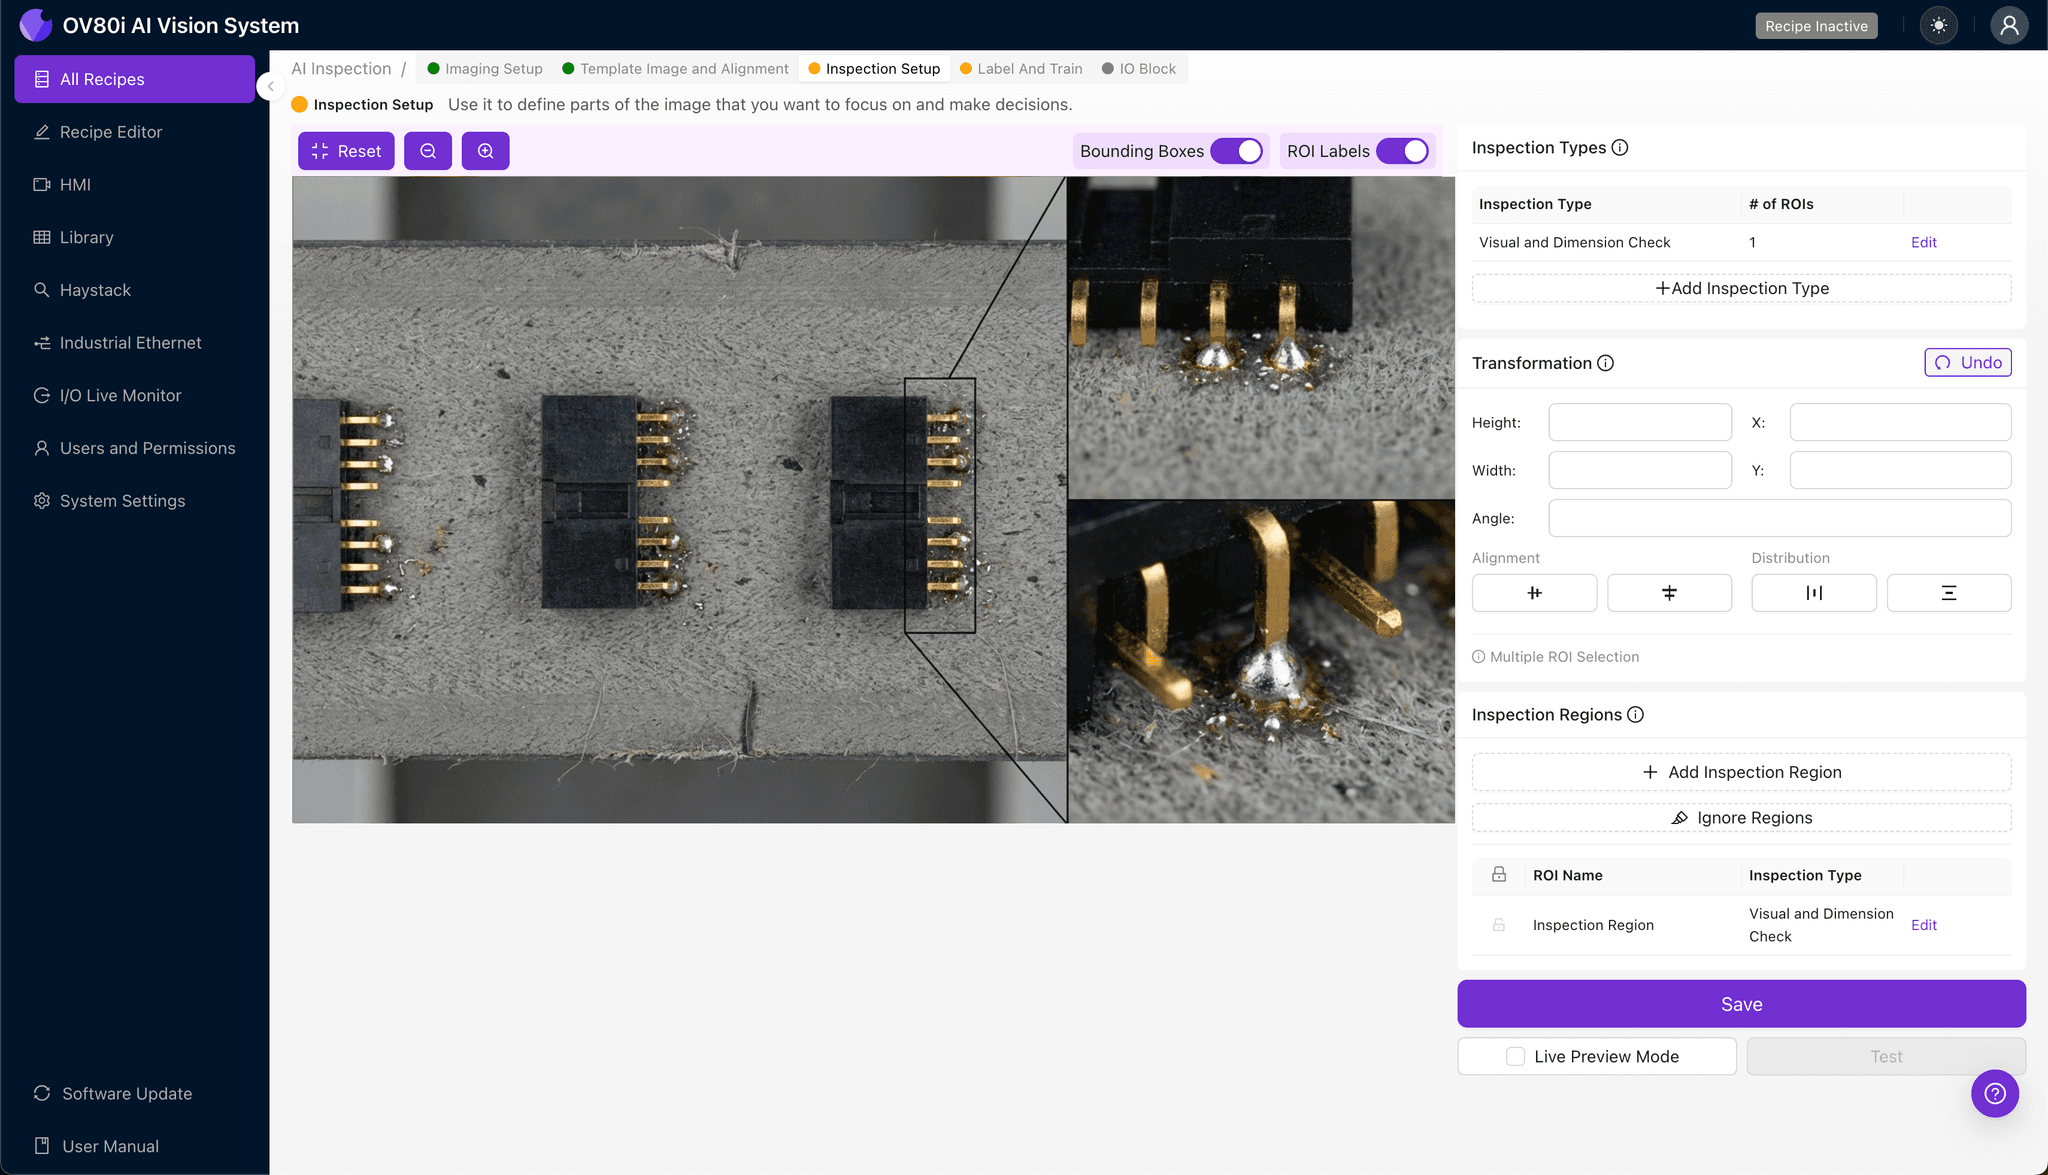Open the user profile icon at top right
The height and width of the screenshot is (1175, 2048).
2010,25
